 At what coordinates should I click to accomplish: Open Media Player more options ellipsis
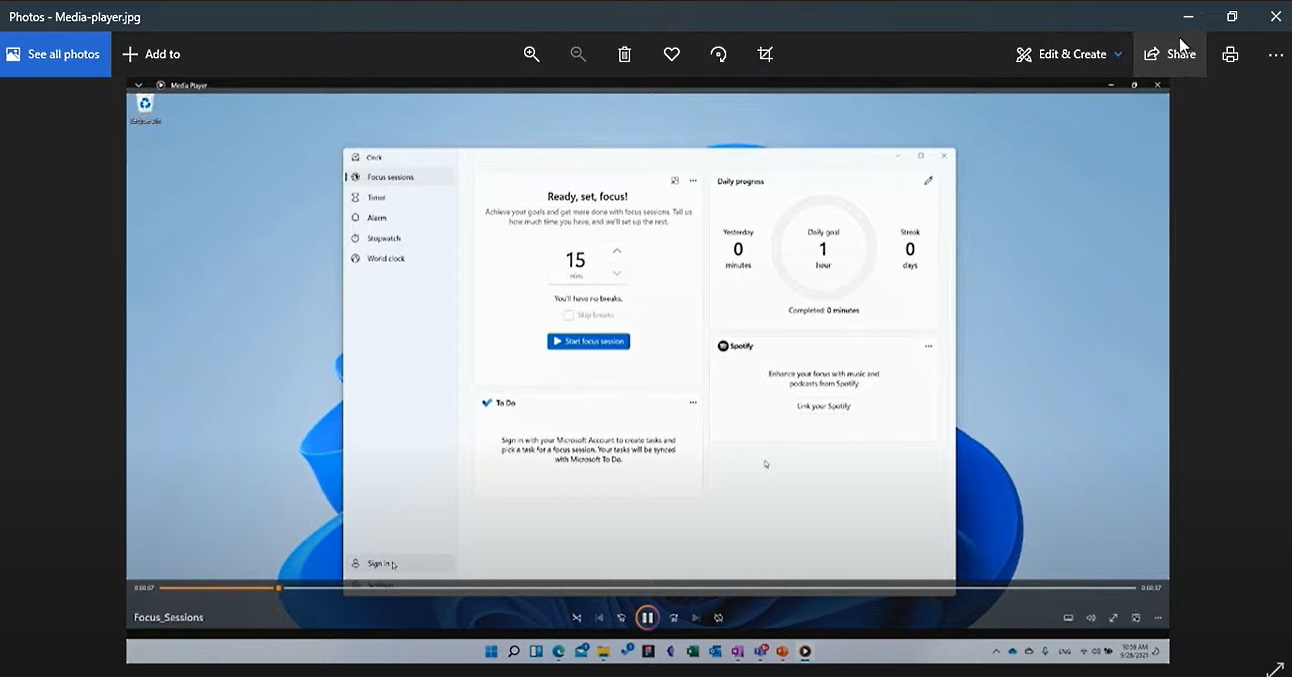1157,618
